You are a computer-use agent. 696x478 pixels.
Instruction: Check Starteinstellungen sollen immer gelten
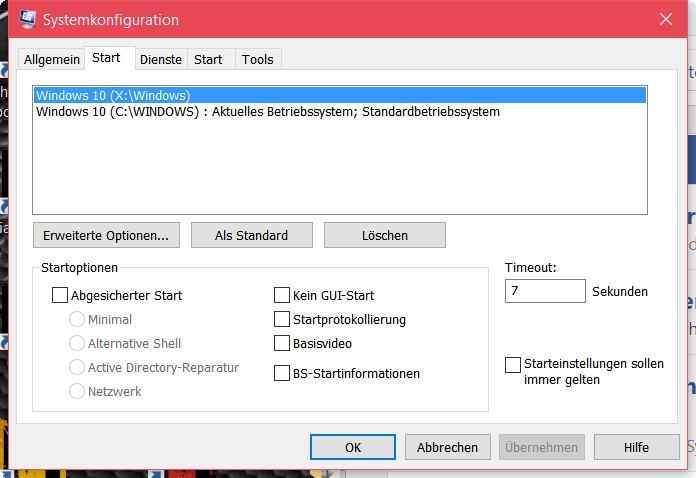pos(513,365)
